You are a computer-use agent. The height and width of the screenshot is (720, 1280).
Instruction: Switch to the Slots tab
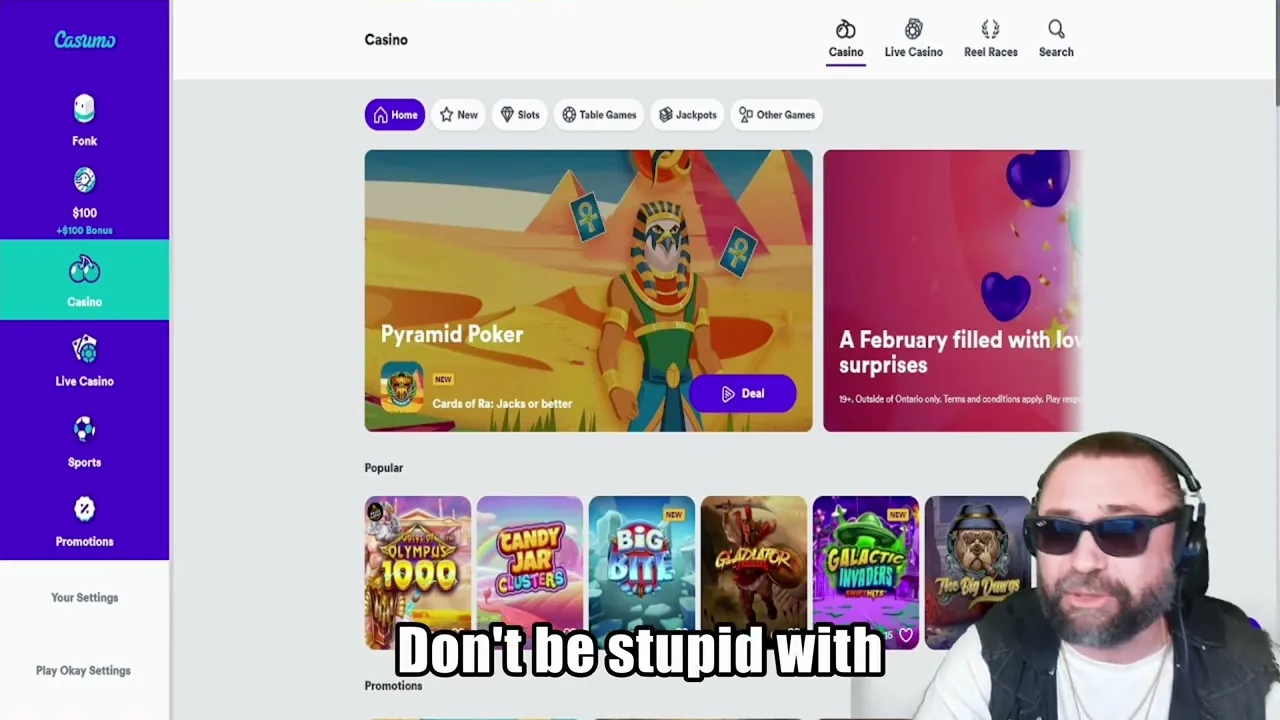coord(519,115)
